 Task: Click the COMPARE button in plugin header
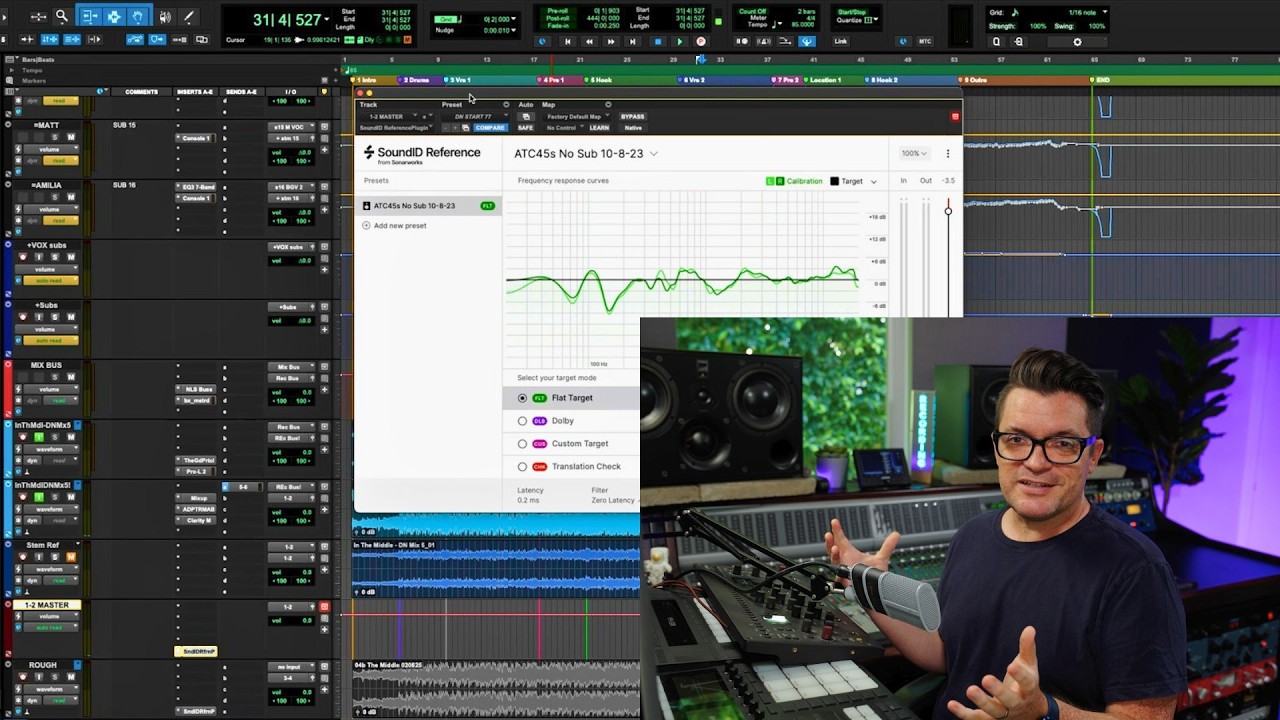(490, 128)
